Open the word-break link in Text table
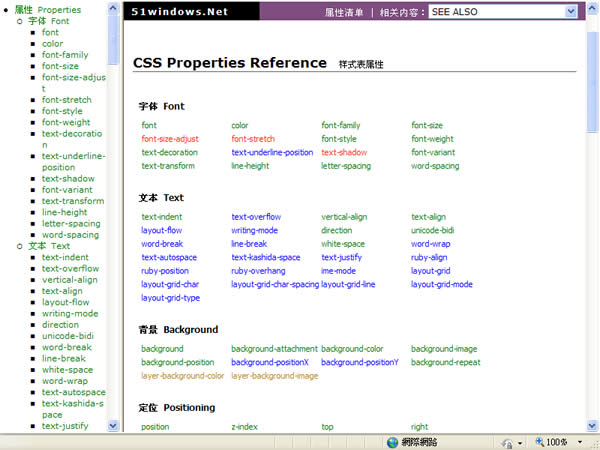 (x=162, y=244)
